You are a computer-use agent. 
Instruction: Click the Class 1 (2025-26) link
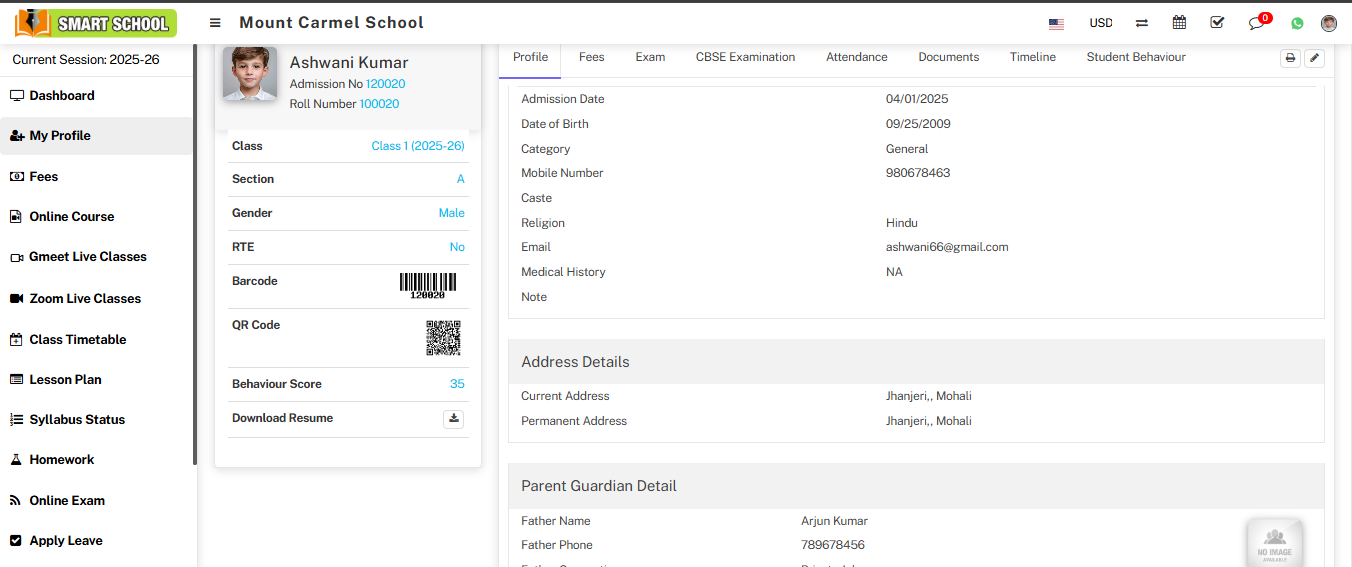(x=418, y=146)
